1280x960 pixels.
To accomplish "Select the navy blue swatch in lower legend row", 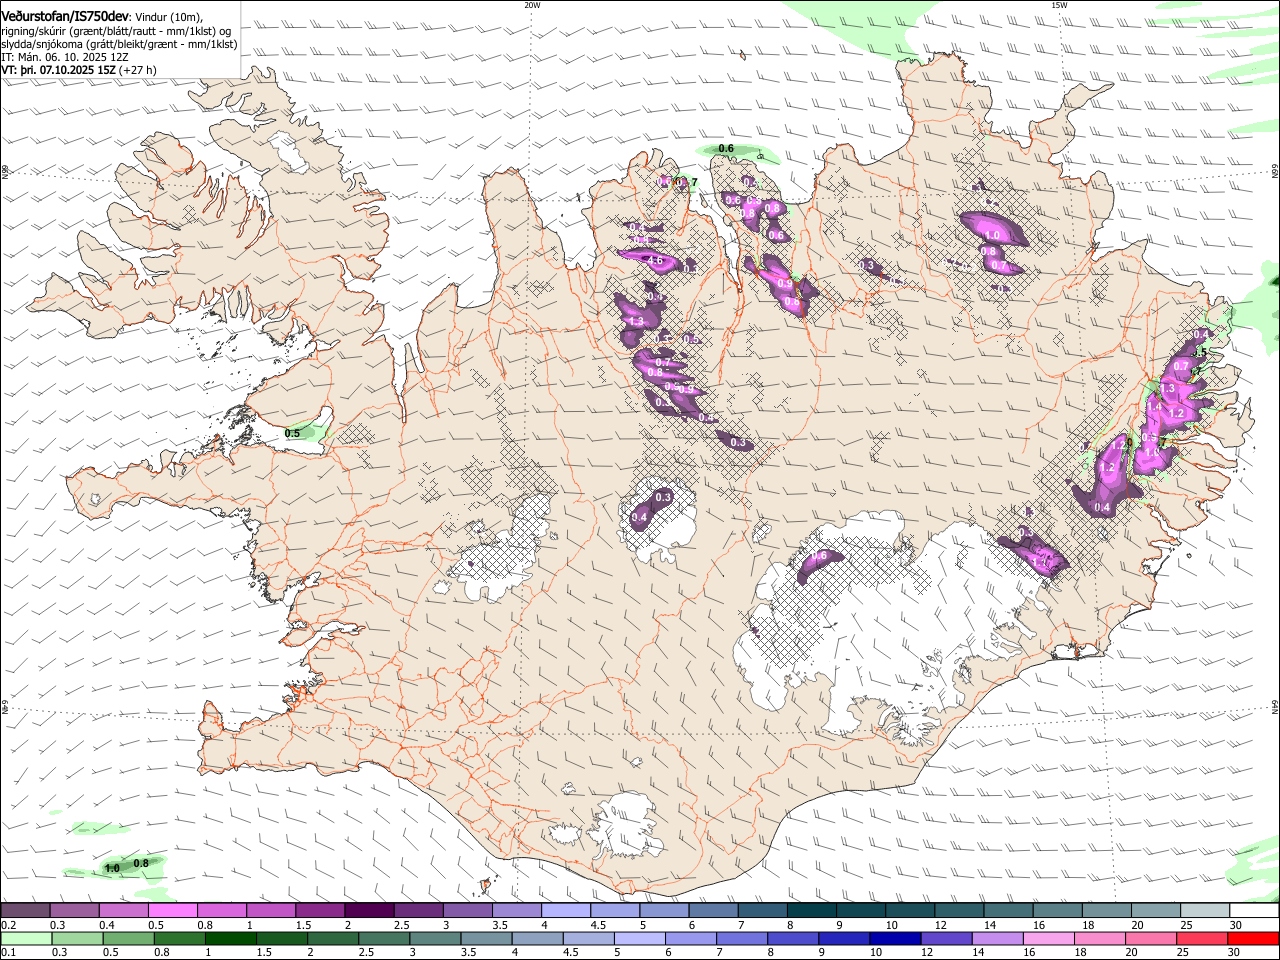I will [893, 937].
